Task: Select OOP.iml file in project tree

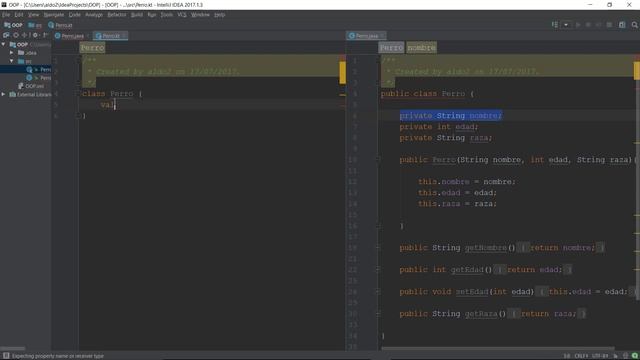Action: [x=31, y=86]
